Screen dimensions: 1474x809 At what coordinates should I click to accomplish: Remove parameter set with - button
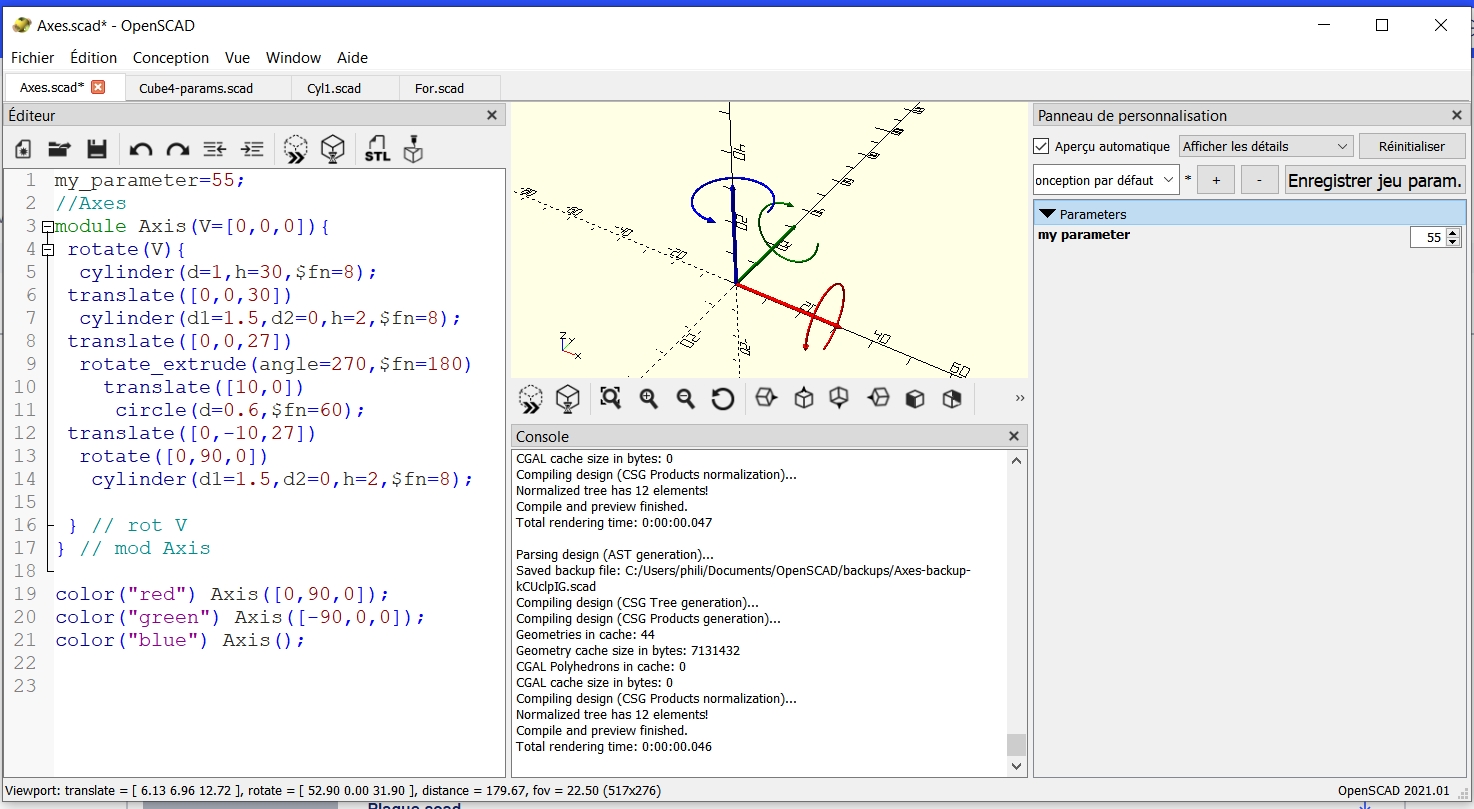click(x=1260, y=180)
